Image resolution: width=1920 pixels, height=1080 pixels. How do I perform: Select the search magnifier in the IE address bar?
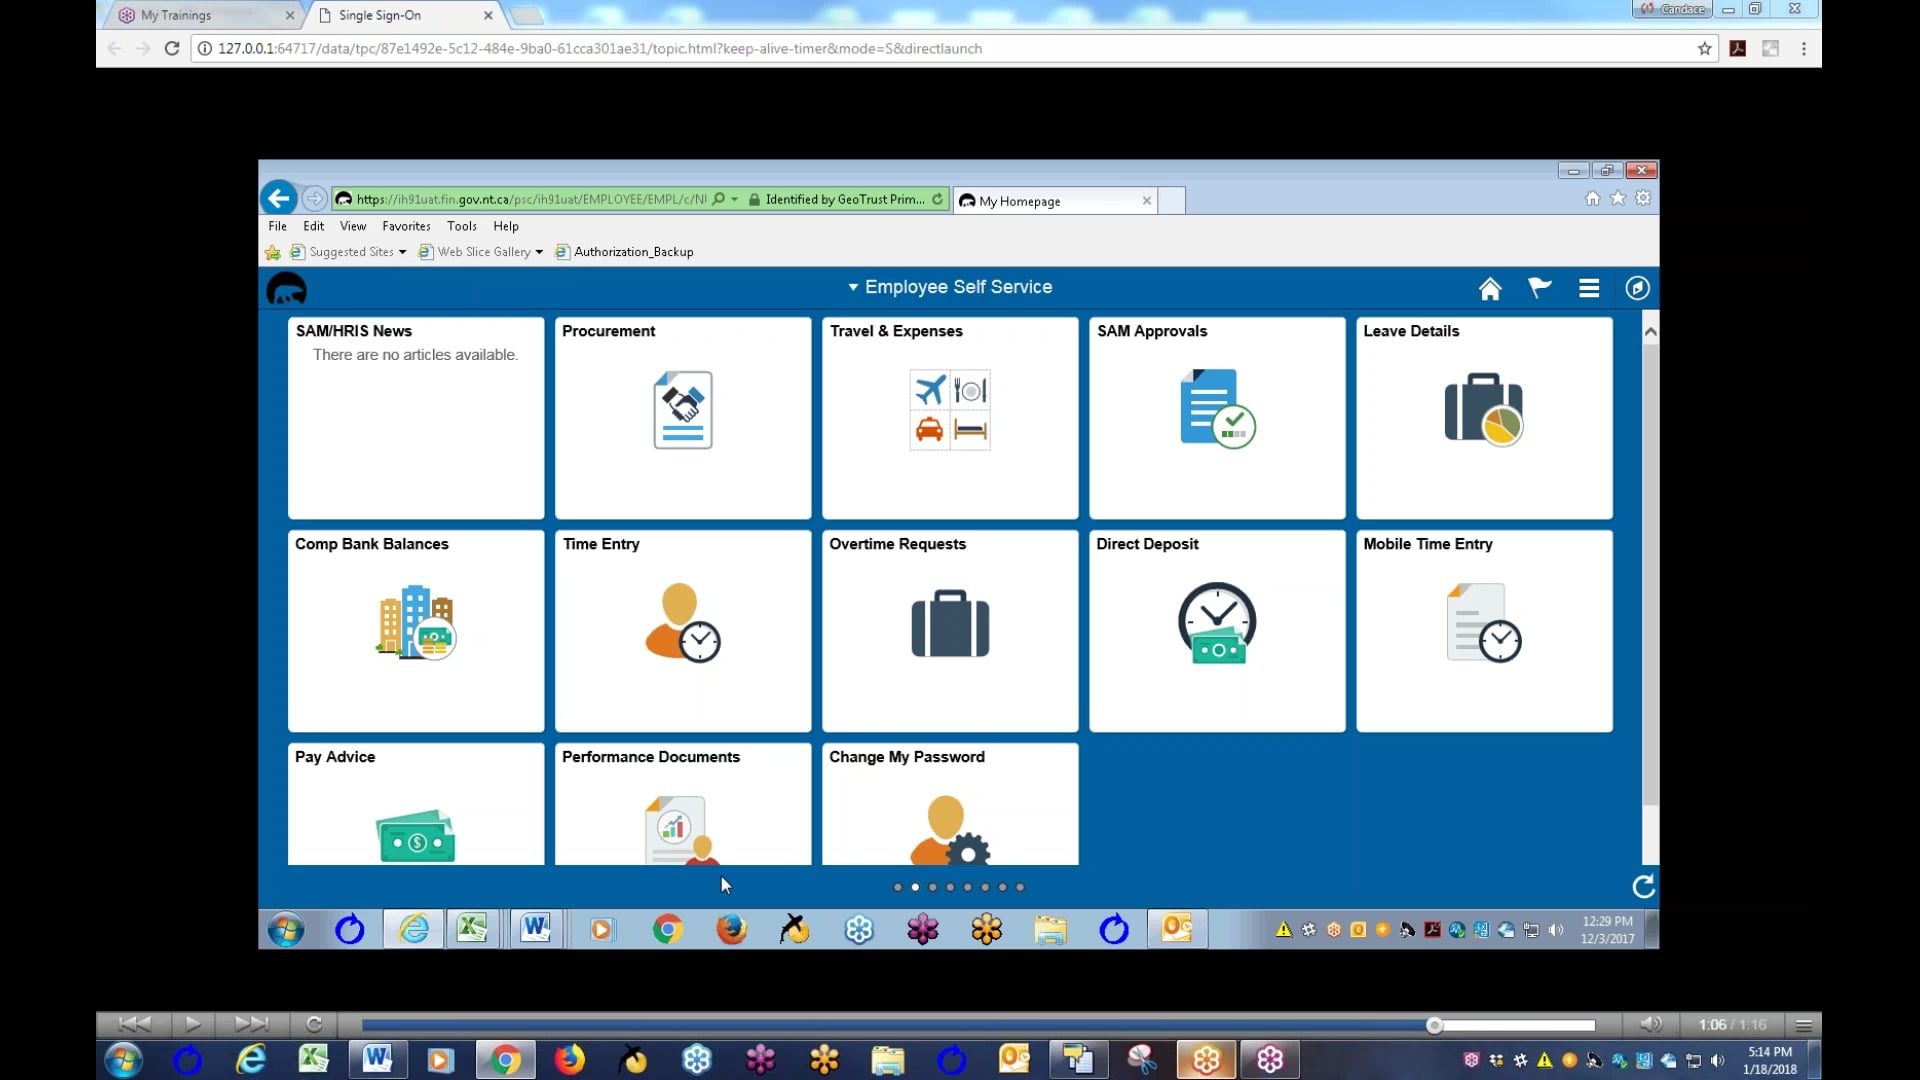(x=719, y=198)
